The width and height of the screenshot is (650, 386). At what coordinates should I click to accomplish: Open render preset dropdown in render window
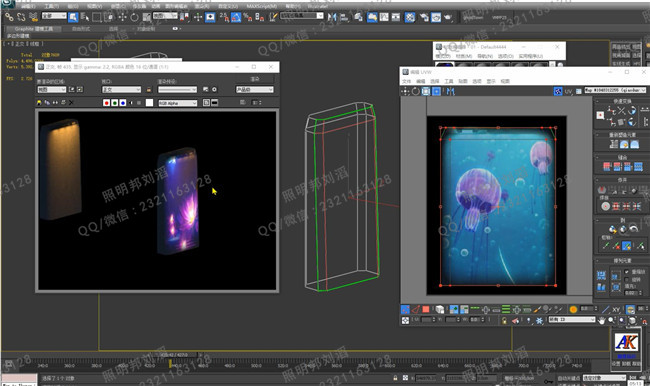pyautogui.click(x=177, y=90)
